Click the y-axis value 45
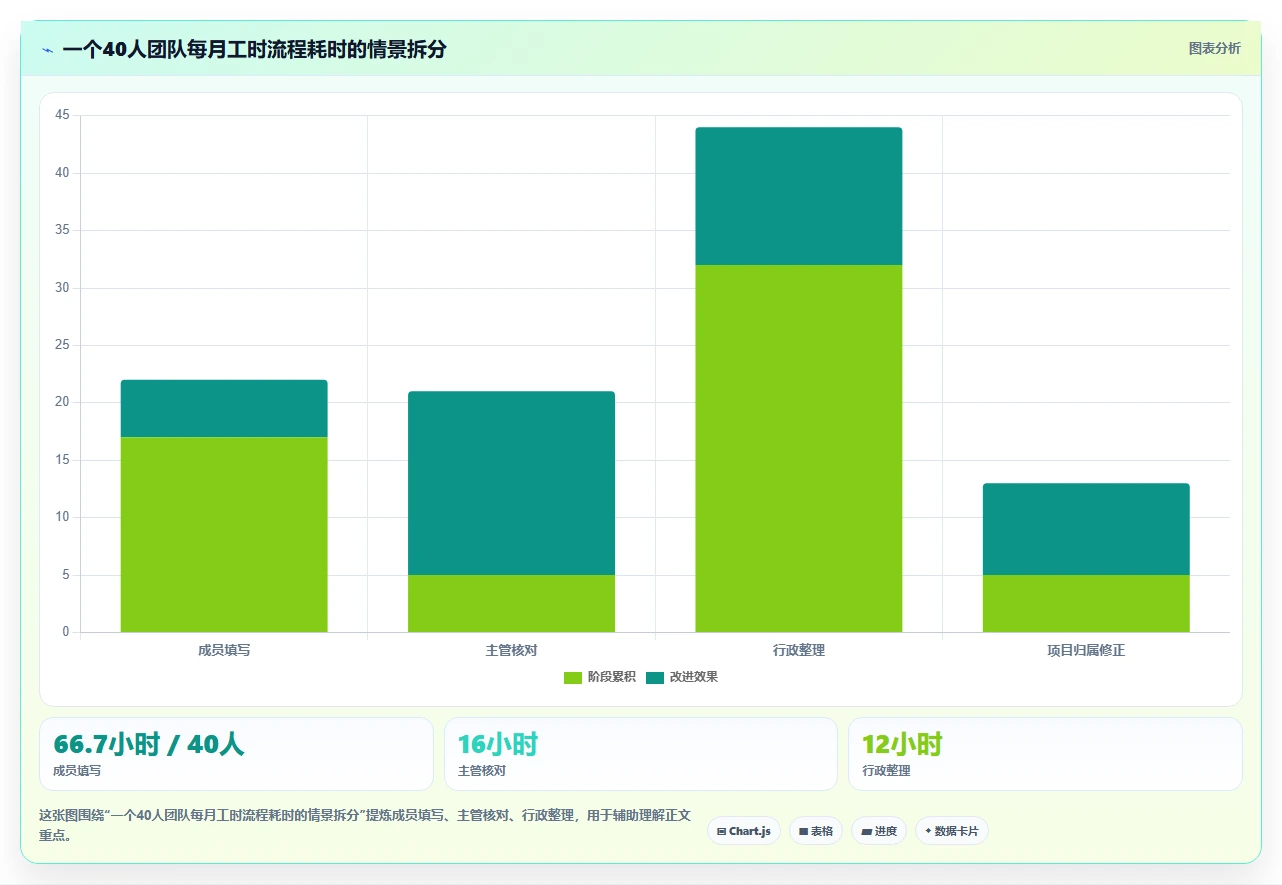 click(x=62, y=116)
